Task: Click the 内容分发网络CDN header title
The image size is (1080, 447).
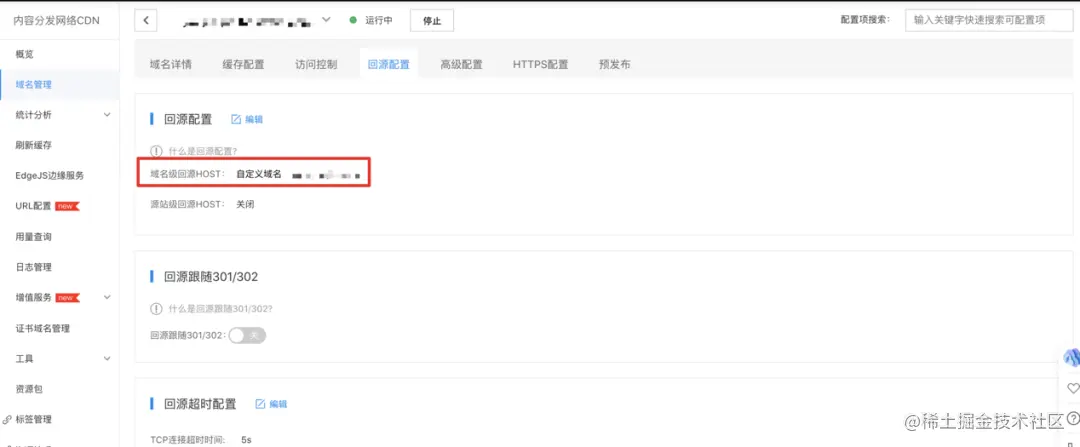Action: [57, 21]
